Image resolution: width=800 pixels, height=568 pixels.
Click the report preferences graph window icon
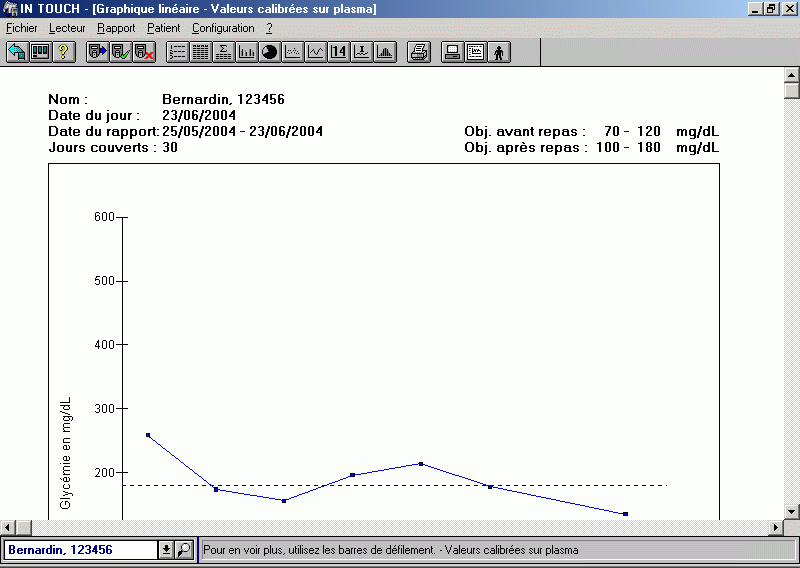pos(476,52)
